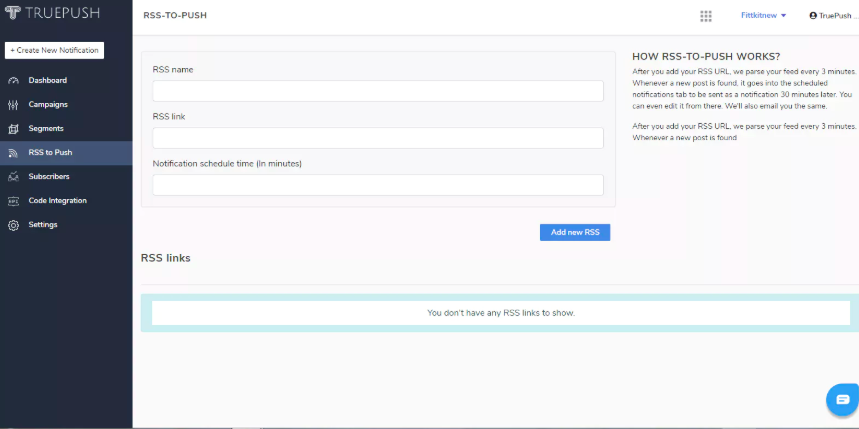Focus the RSS link input field

point(377,138)
